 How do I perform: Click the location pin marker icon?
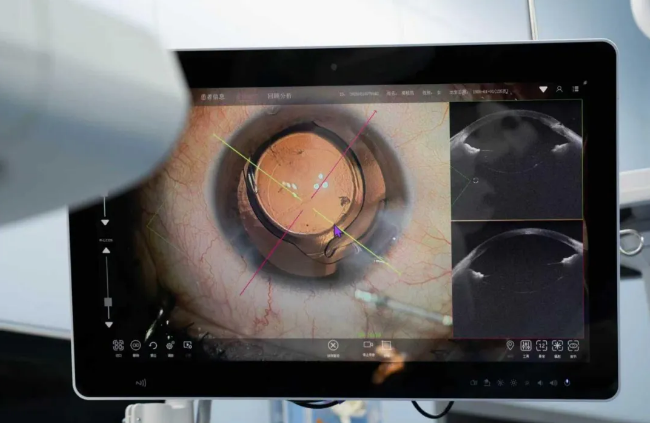(x=510, y=345)
